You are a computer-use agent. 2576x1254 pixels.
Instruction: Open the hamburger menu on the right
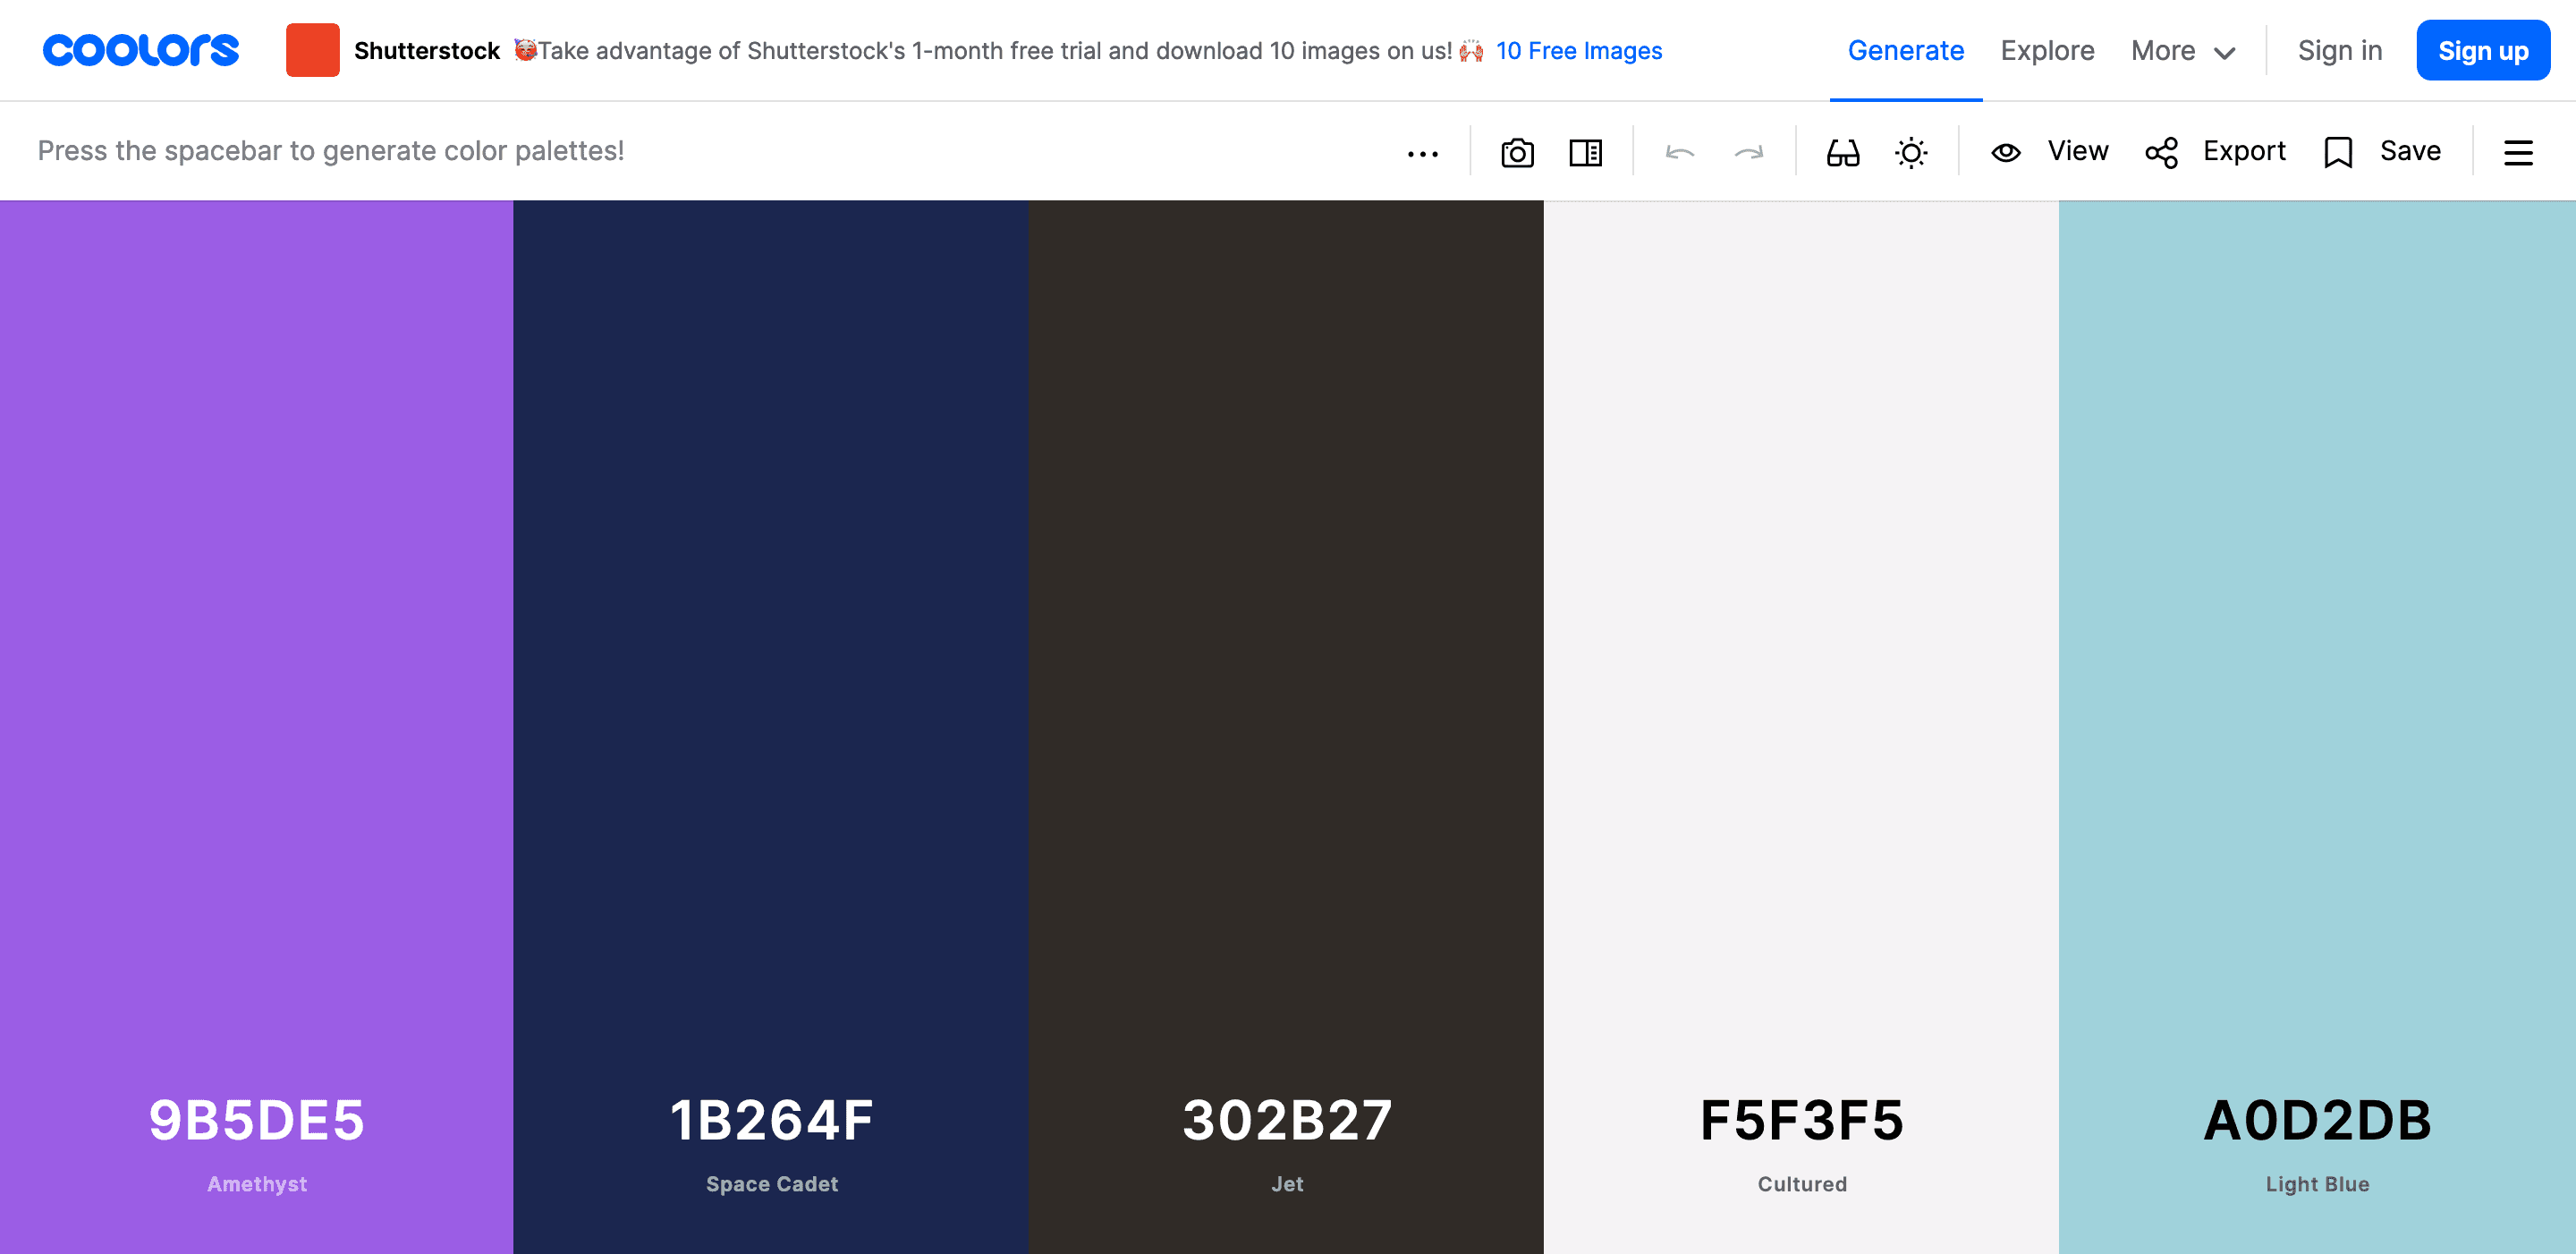pyautogui.click(x=2517, y=152)
